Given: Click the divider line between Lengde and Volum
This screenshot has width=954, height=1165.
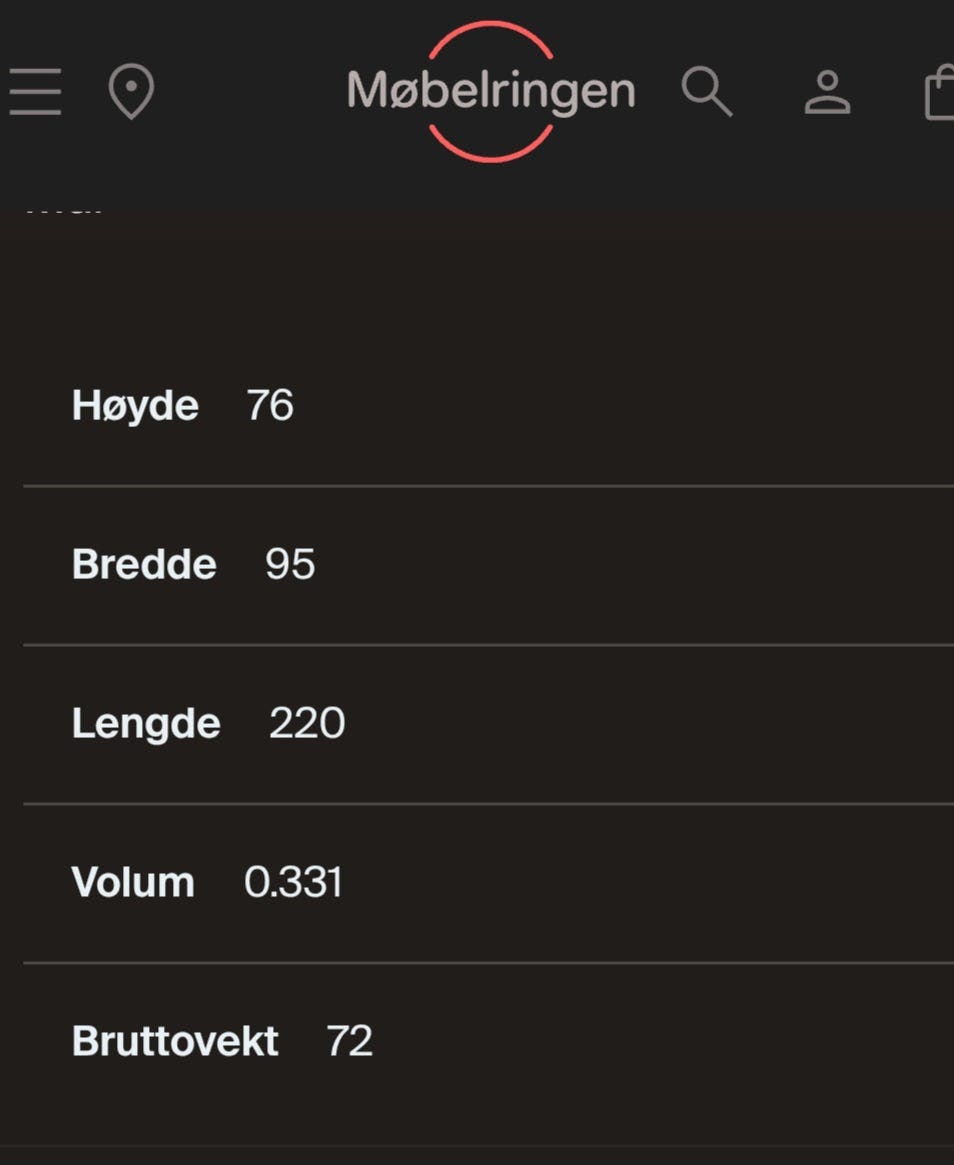Looking at the screenshot, I should pos(488,804).
